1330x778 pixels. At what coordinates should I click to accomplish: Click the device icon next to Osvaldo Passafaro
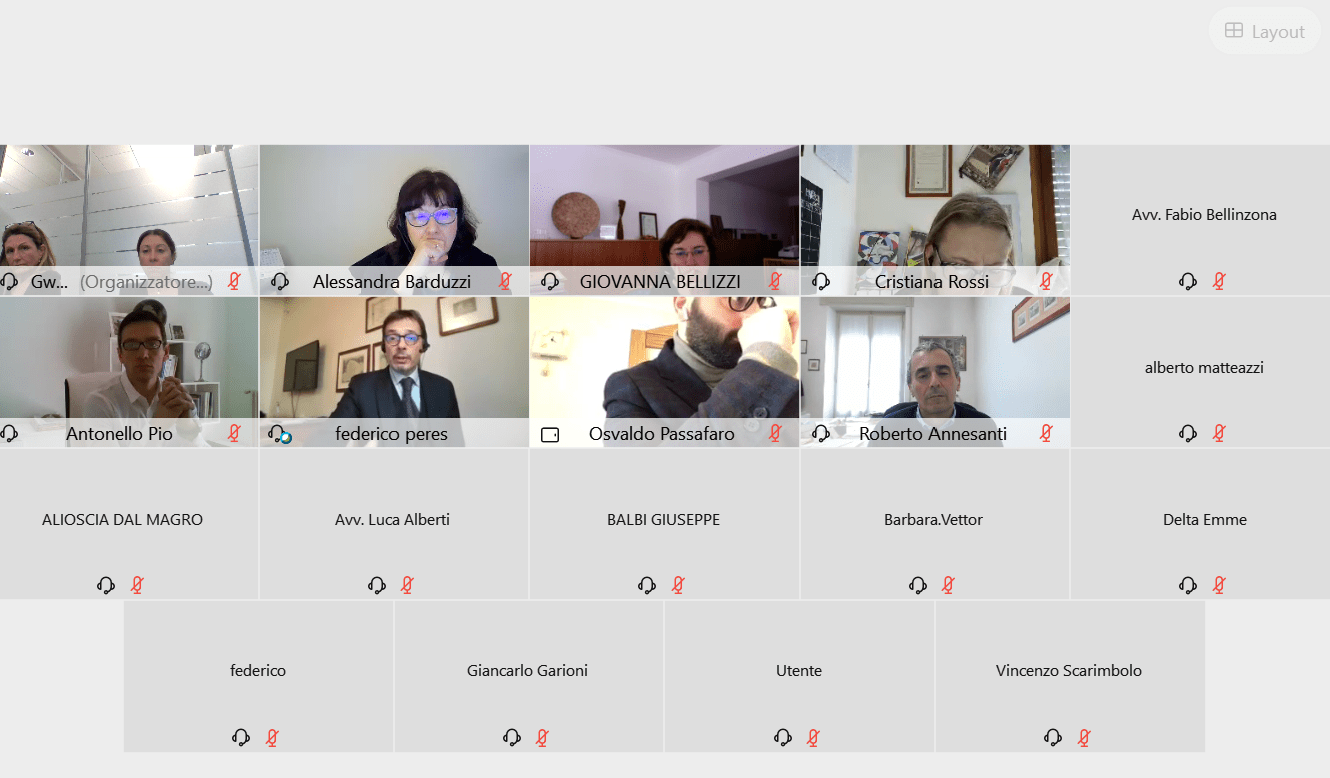point(550,434)
